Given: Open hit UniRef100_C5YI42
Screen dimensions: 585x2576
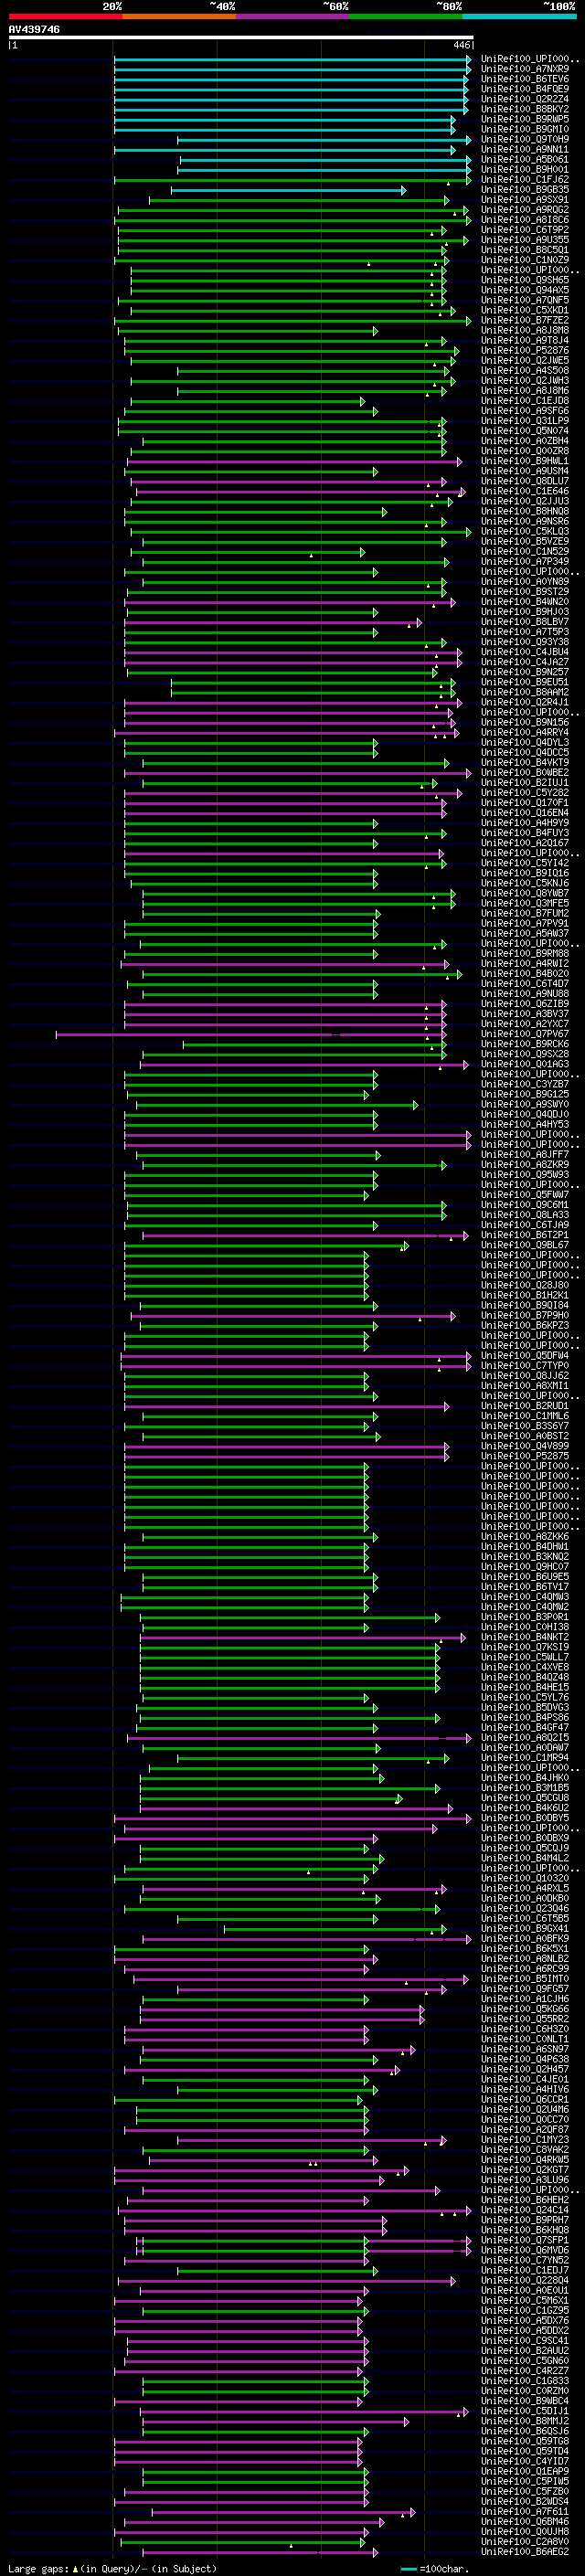Looking at the screenshot, I should tap(525, 863).
